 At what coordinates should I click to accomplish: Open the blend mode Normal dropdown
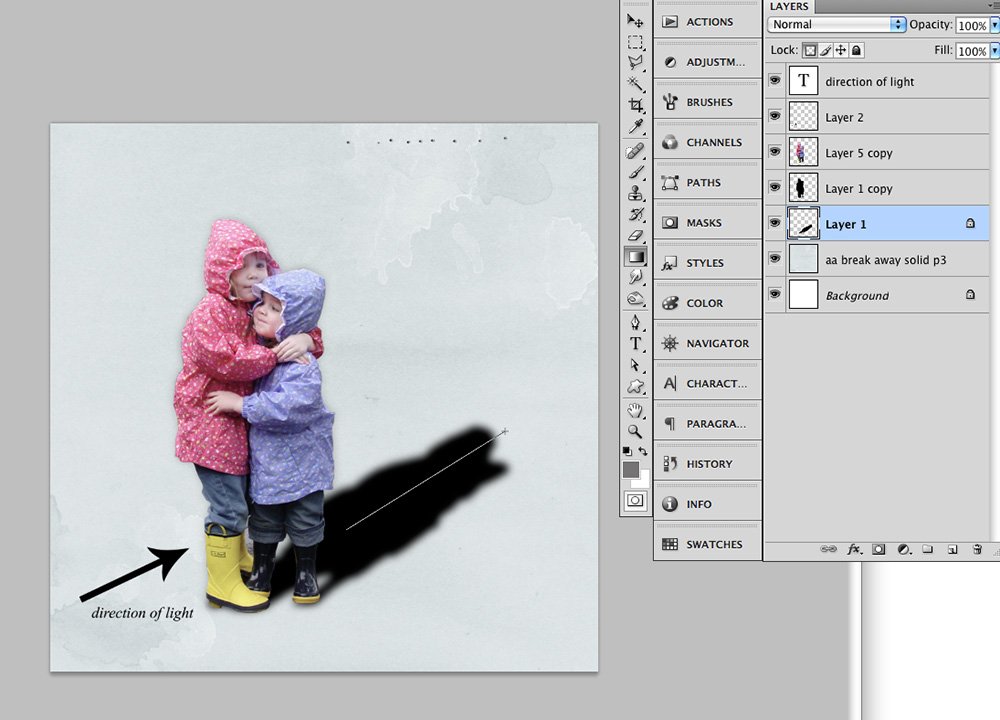click(837, 24)
